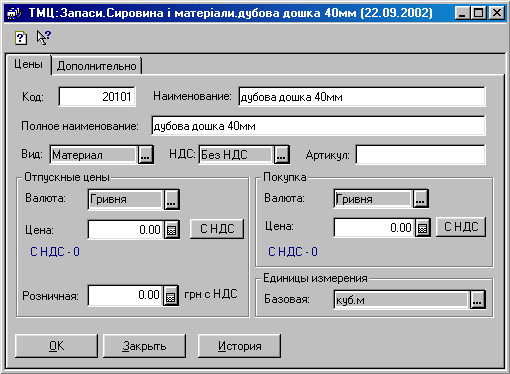Open calculator for Отпускные цены Цена field
510x374 pixels.
pyautogui.click(x=172, y=230)
